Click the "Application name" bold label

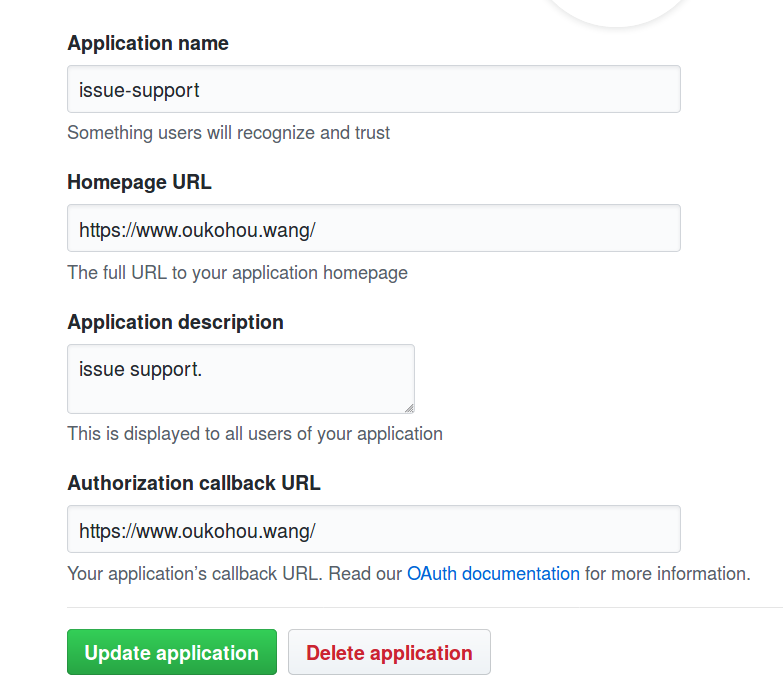pyautogui.click(x=148, y=43)
